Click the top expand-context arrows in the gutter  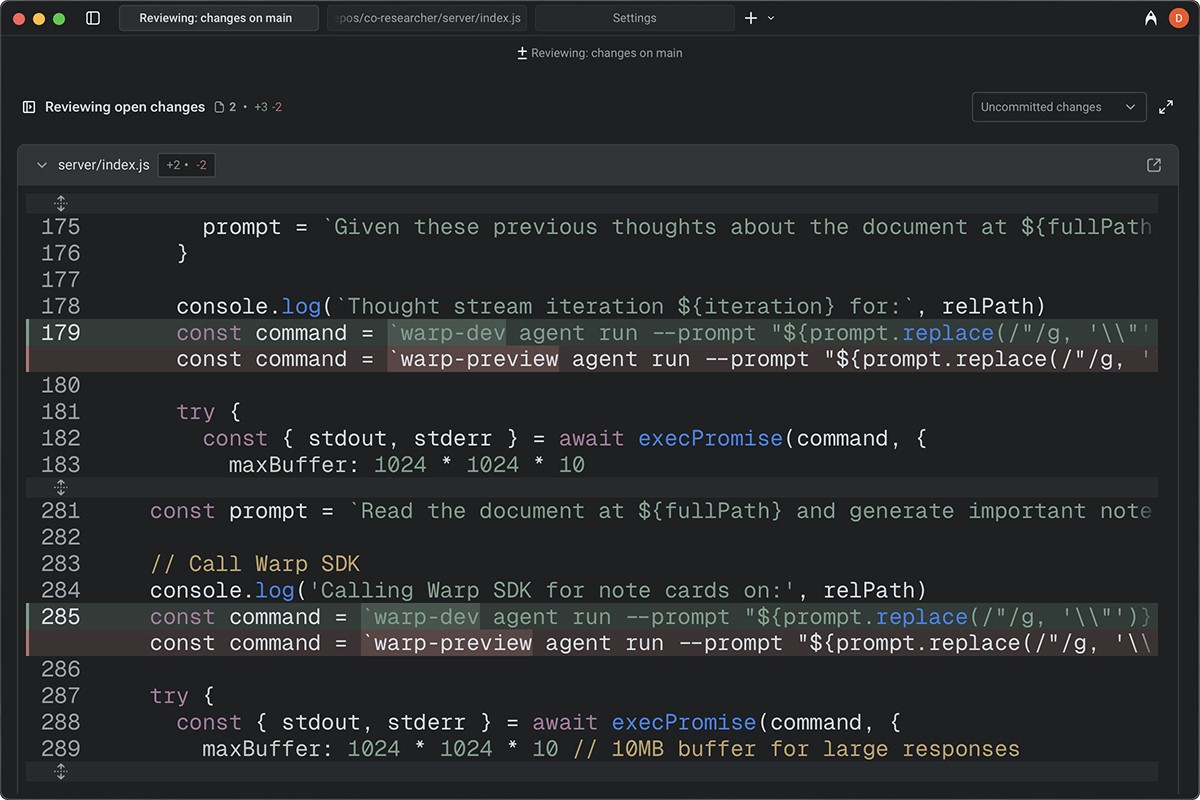point(60,203)
